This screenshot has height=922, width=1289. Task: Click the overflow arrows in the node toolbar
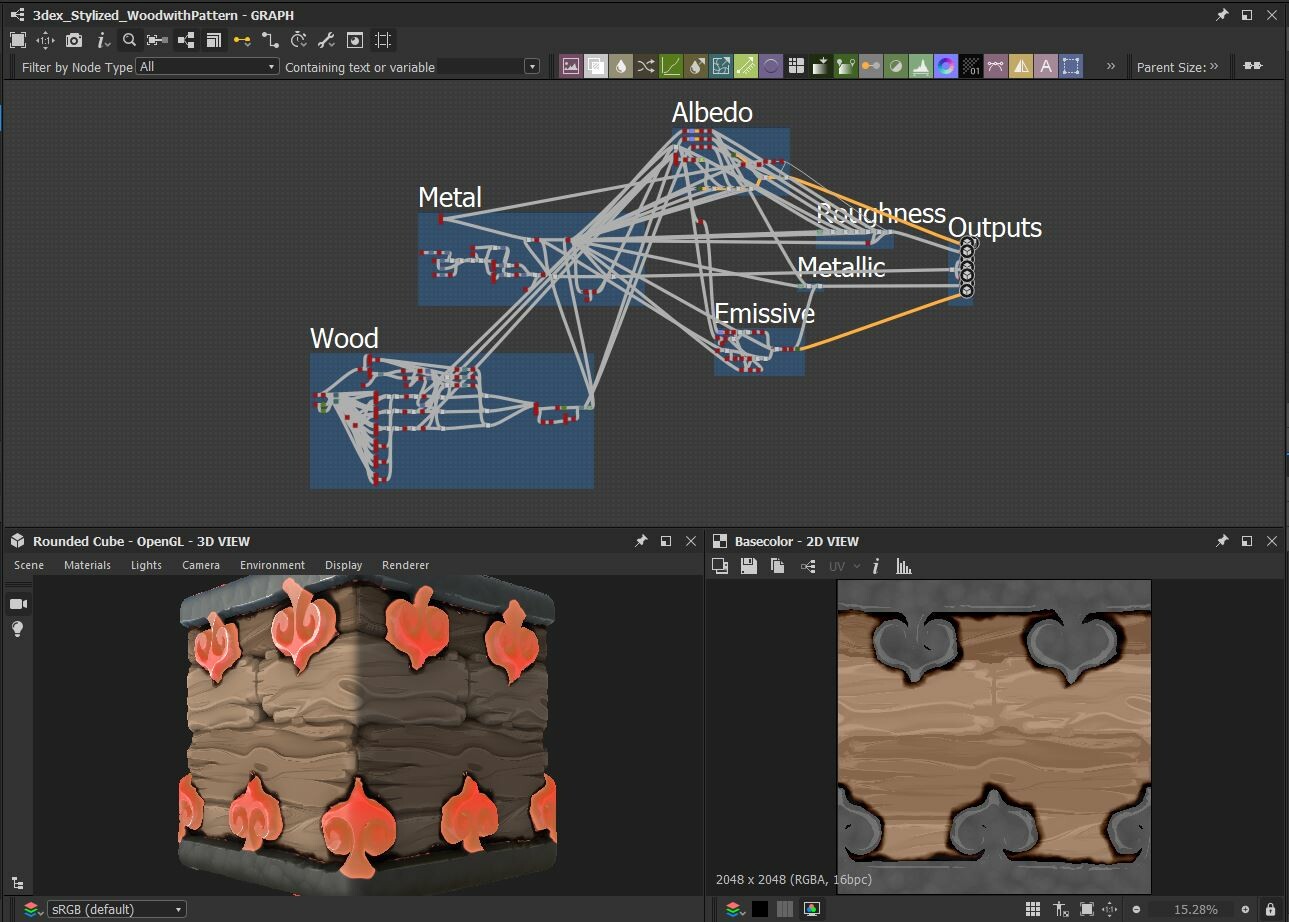1110,65
